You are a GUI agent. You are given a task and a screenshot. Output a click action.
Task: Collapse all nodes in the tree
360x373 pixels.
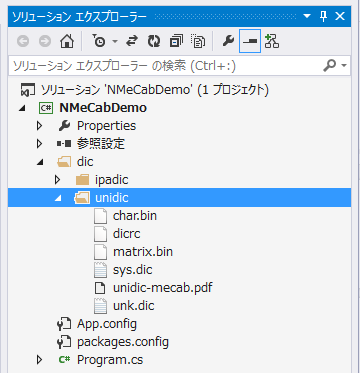[176, 41]
